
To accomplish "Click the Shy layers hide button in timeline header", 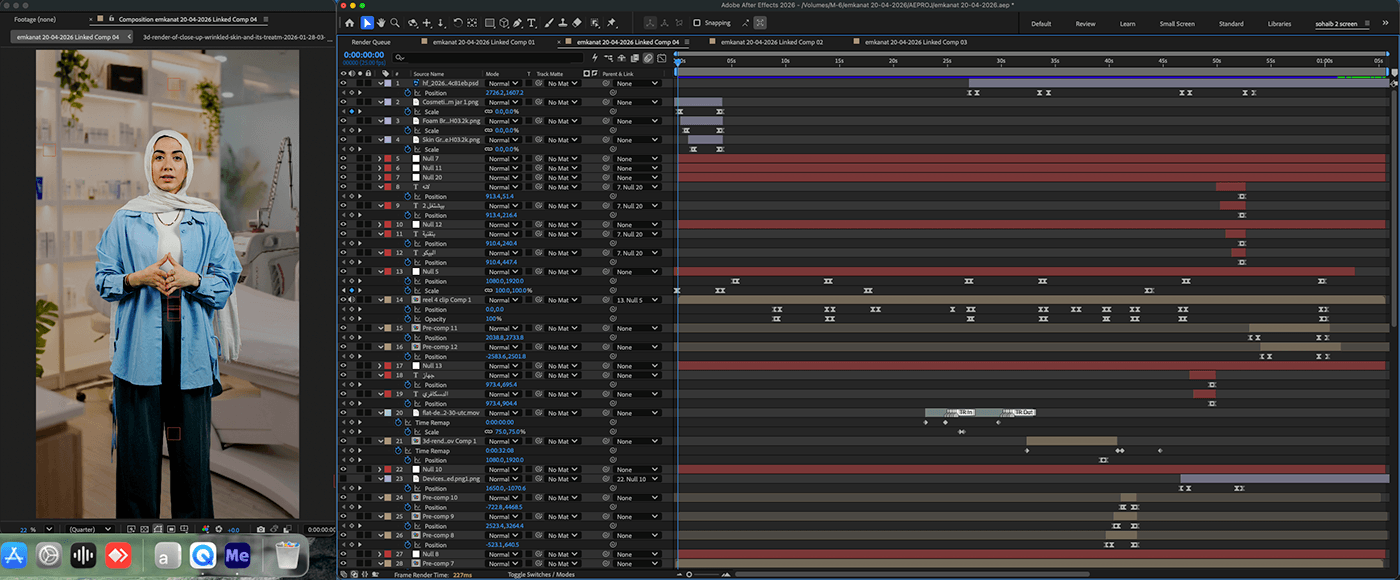I will [x=621, y=58].
